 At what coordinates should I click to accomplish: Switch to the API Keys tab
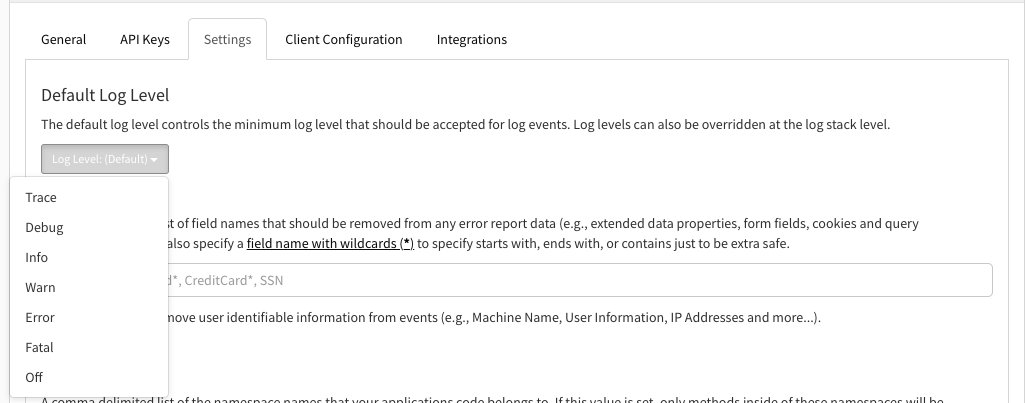click(x=145, y=40)
